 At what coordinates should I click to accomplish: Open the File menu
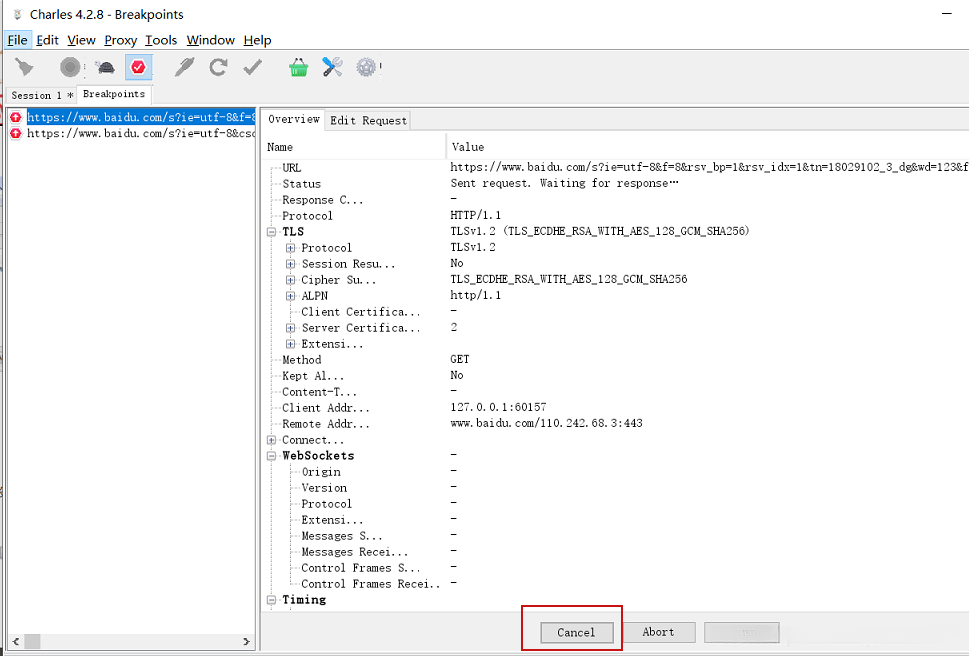click(x=17, y=40)
